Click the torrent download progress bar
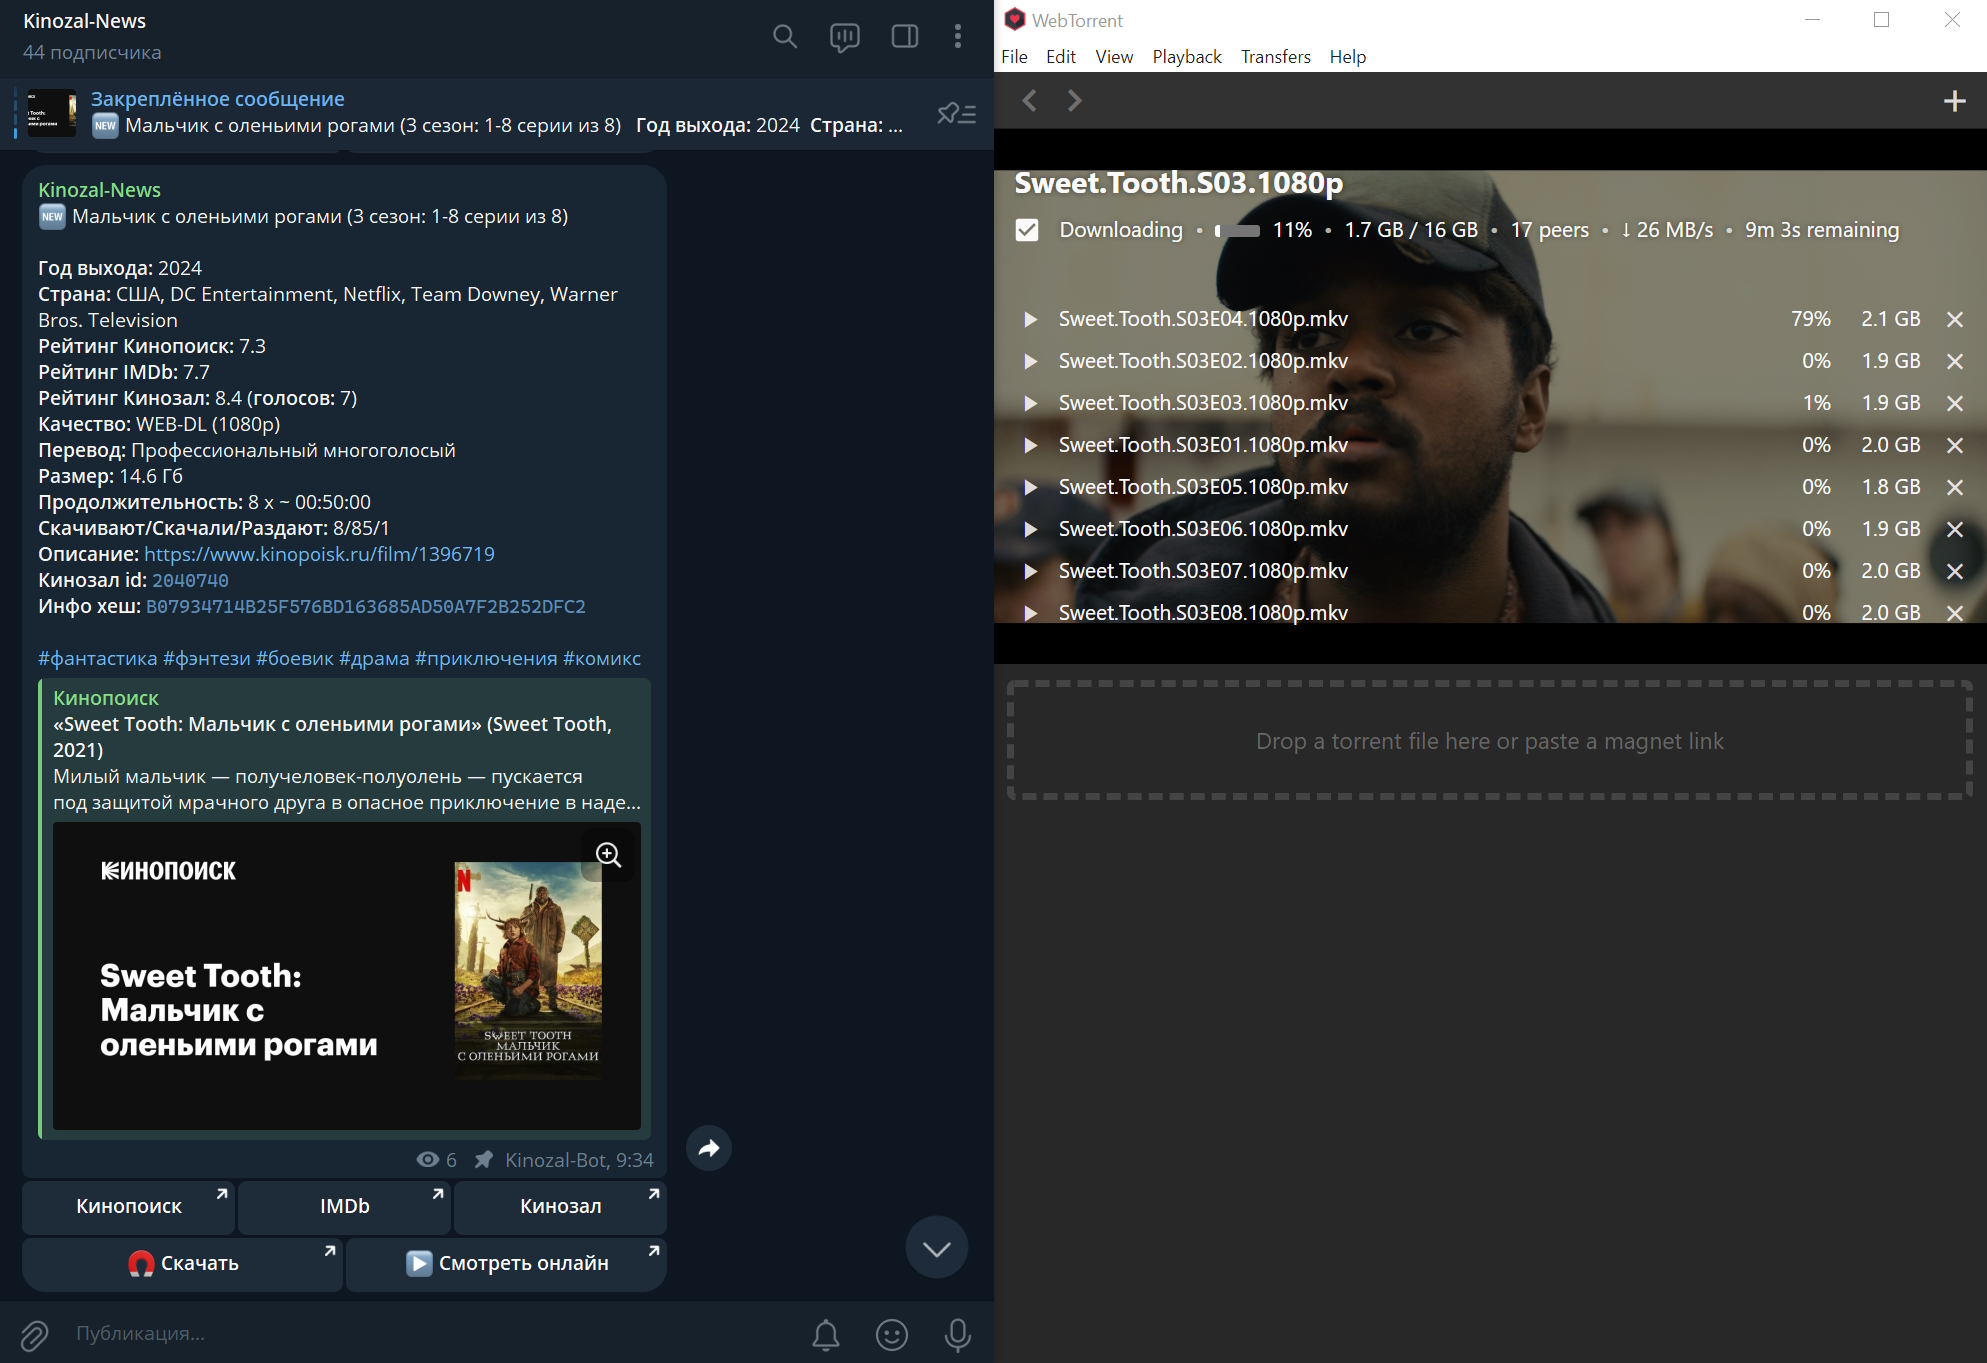 [x=1237, y=230]
